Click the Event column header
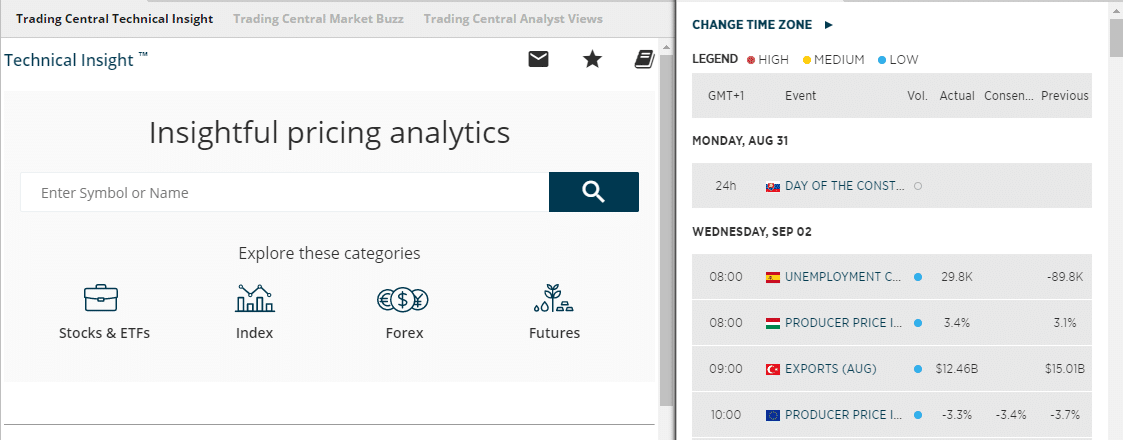Screen dimensions: 1123x440 click(x=801, y=96)
